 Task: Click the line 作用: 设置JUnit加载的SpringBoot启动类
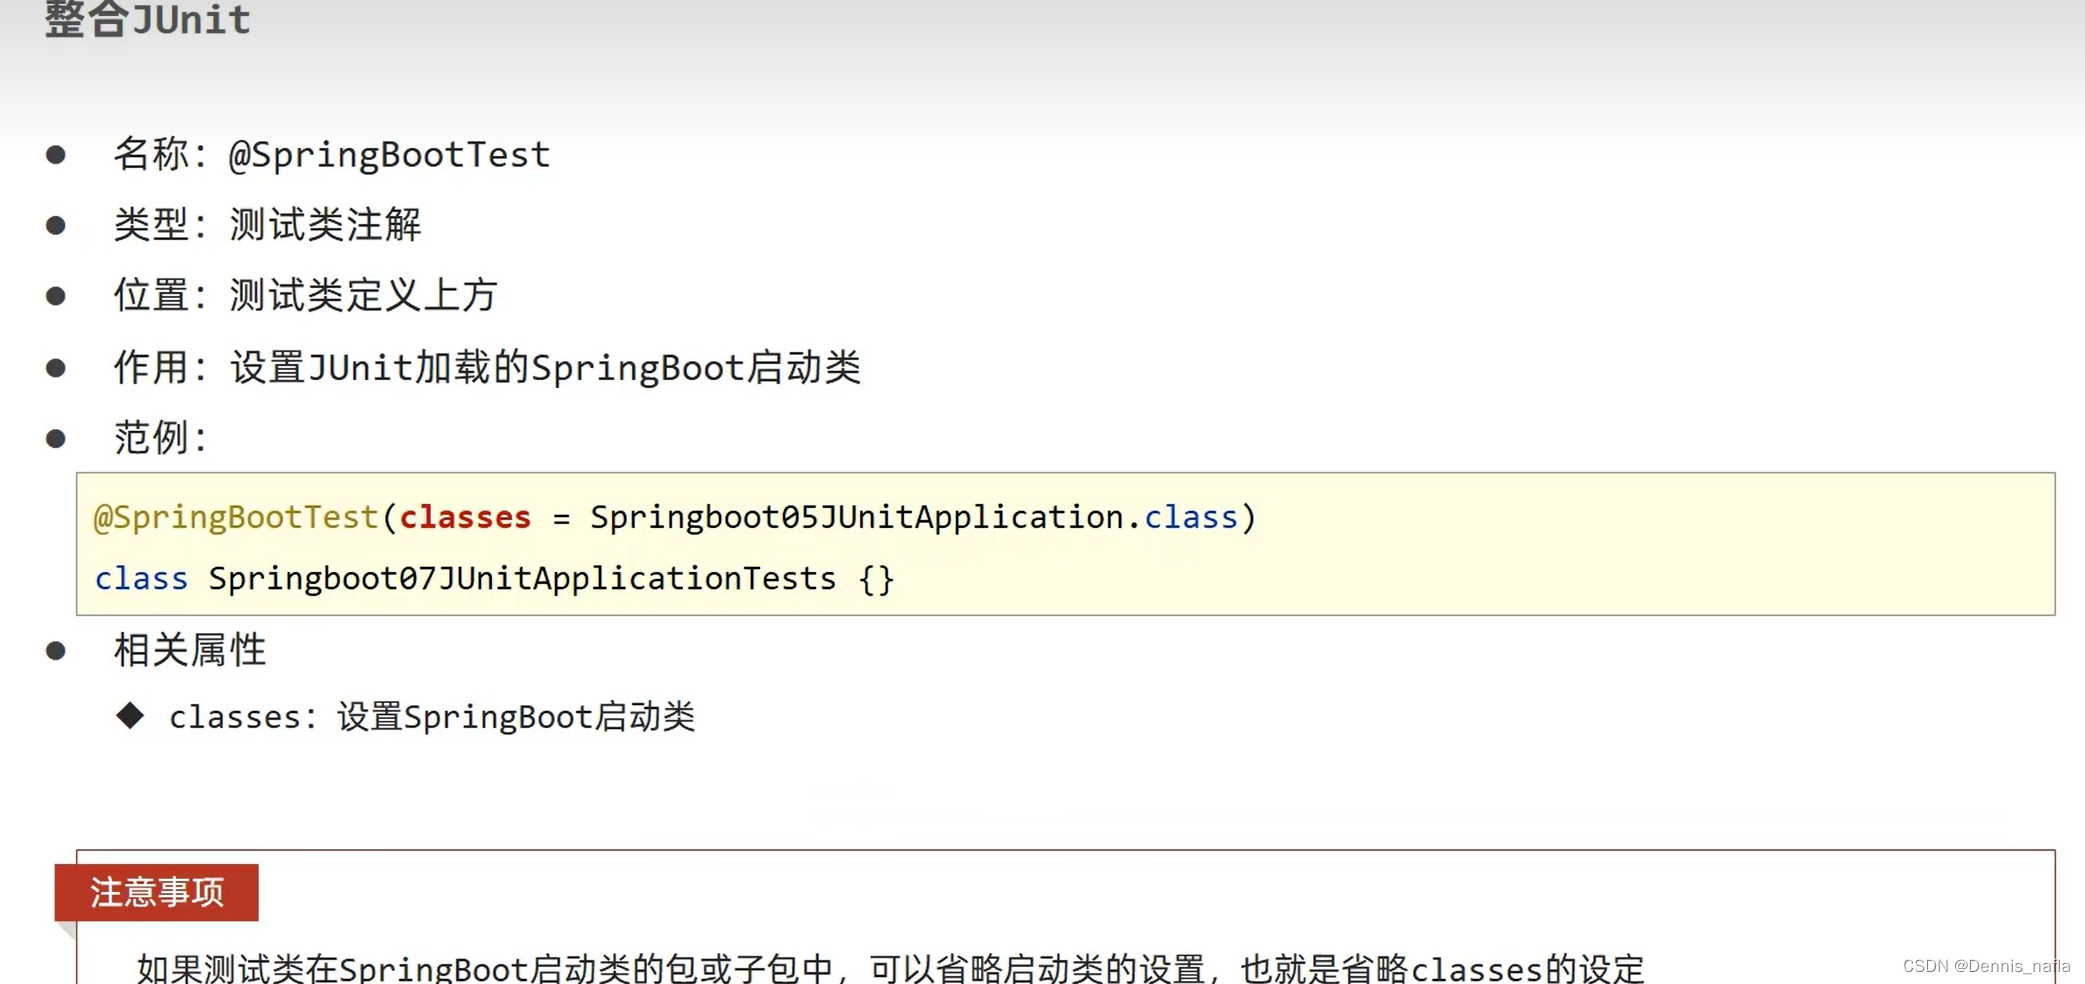487,367
